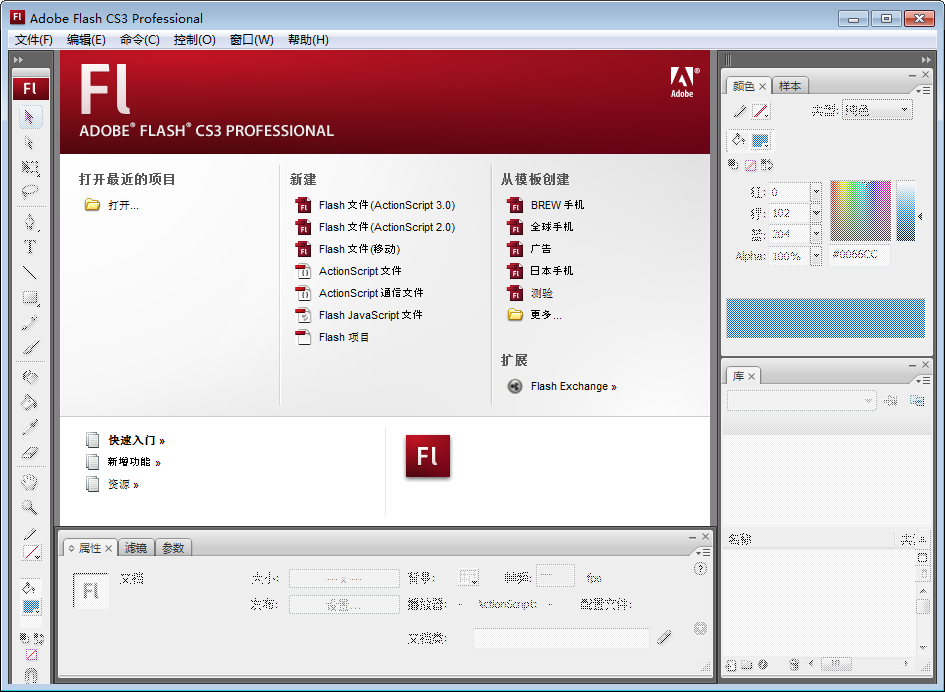Open the Properties panel options menu
The height and width of the screenshot is (692, 945).
[x=703, y=552]
